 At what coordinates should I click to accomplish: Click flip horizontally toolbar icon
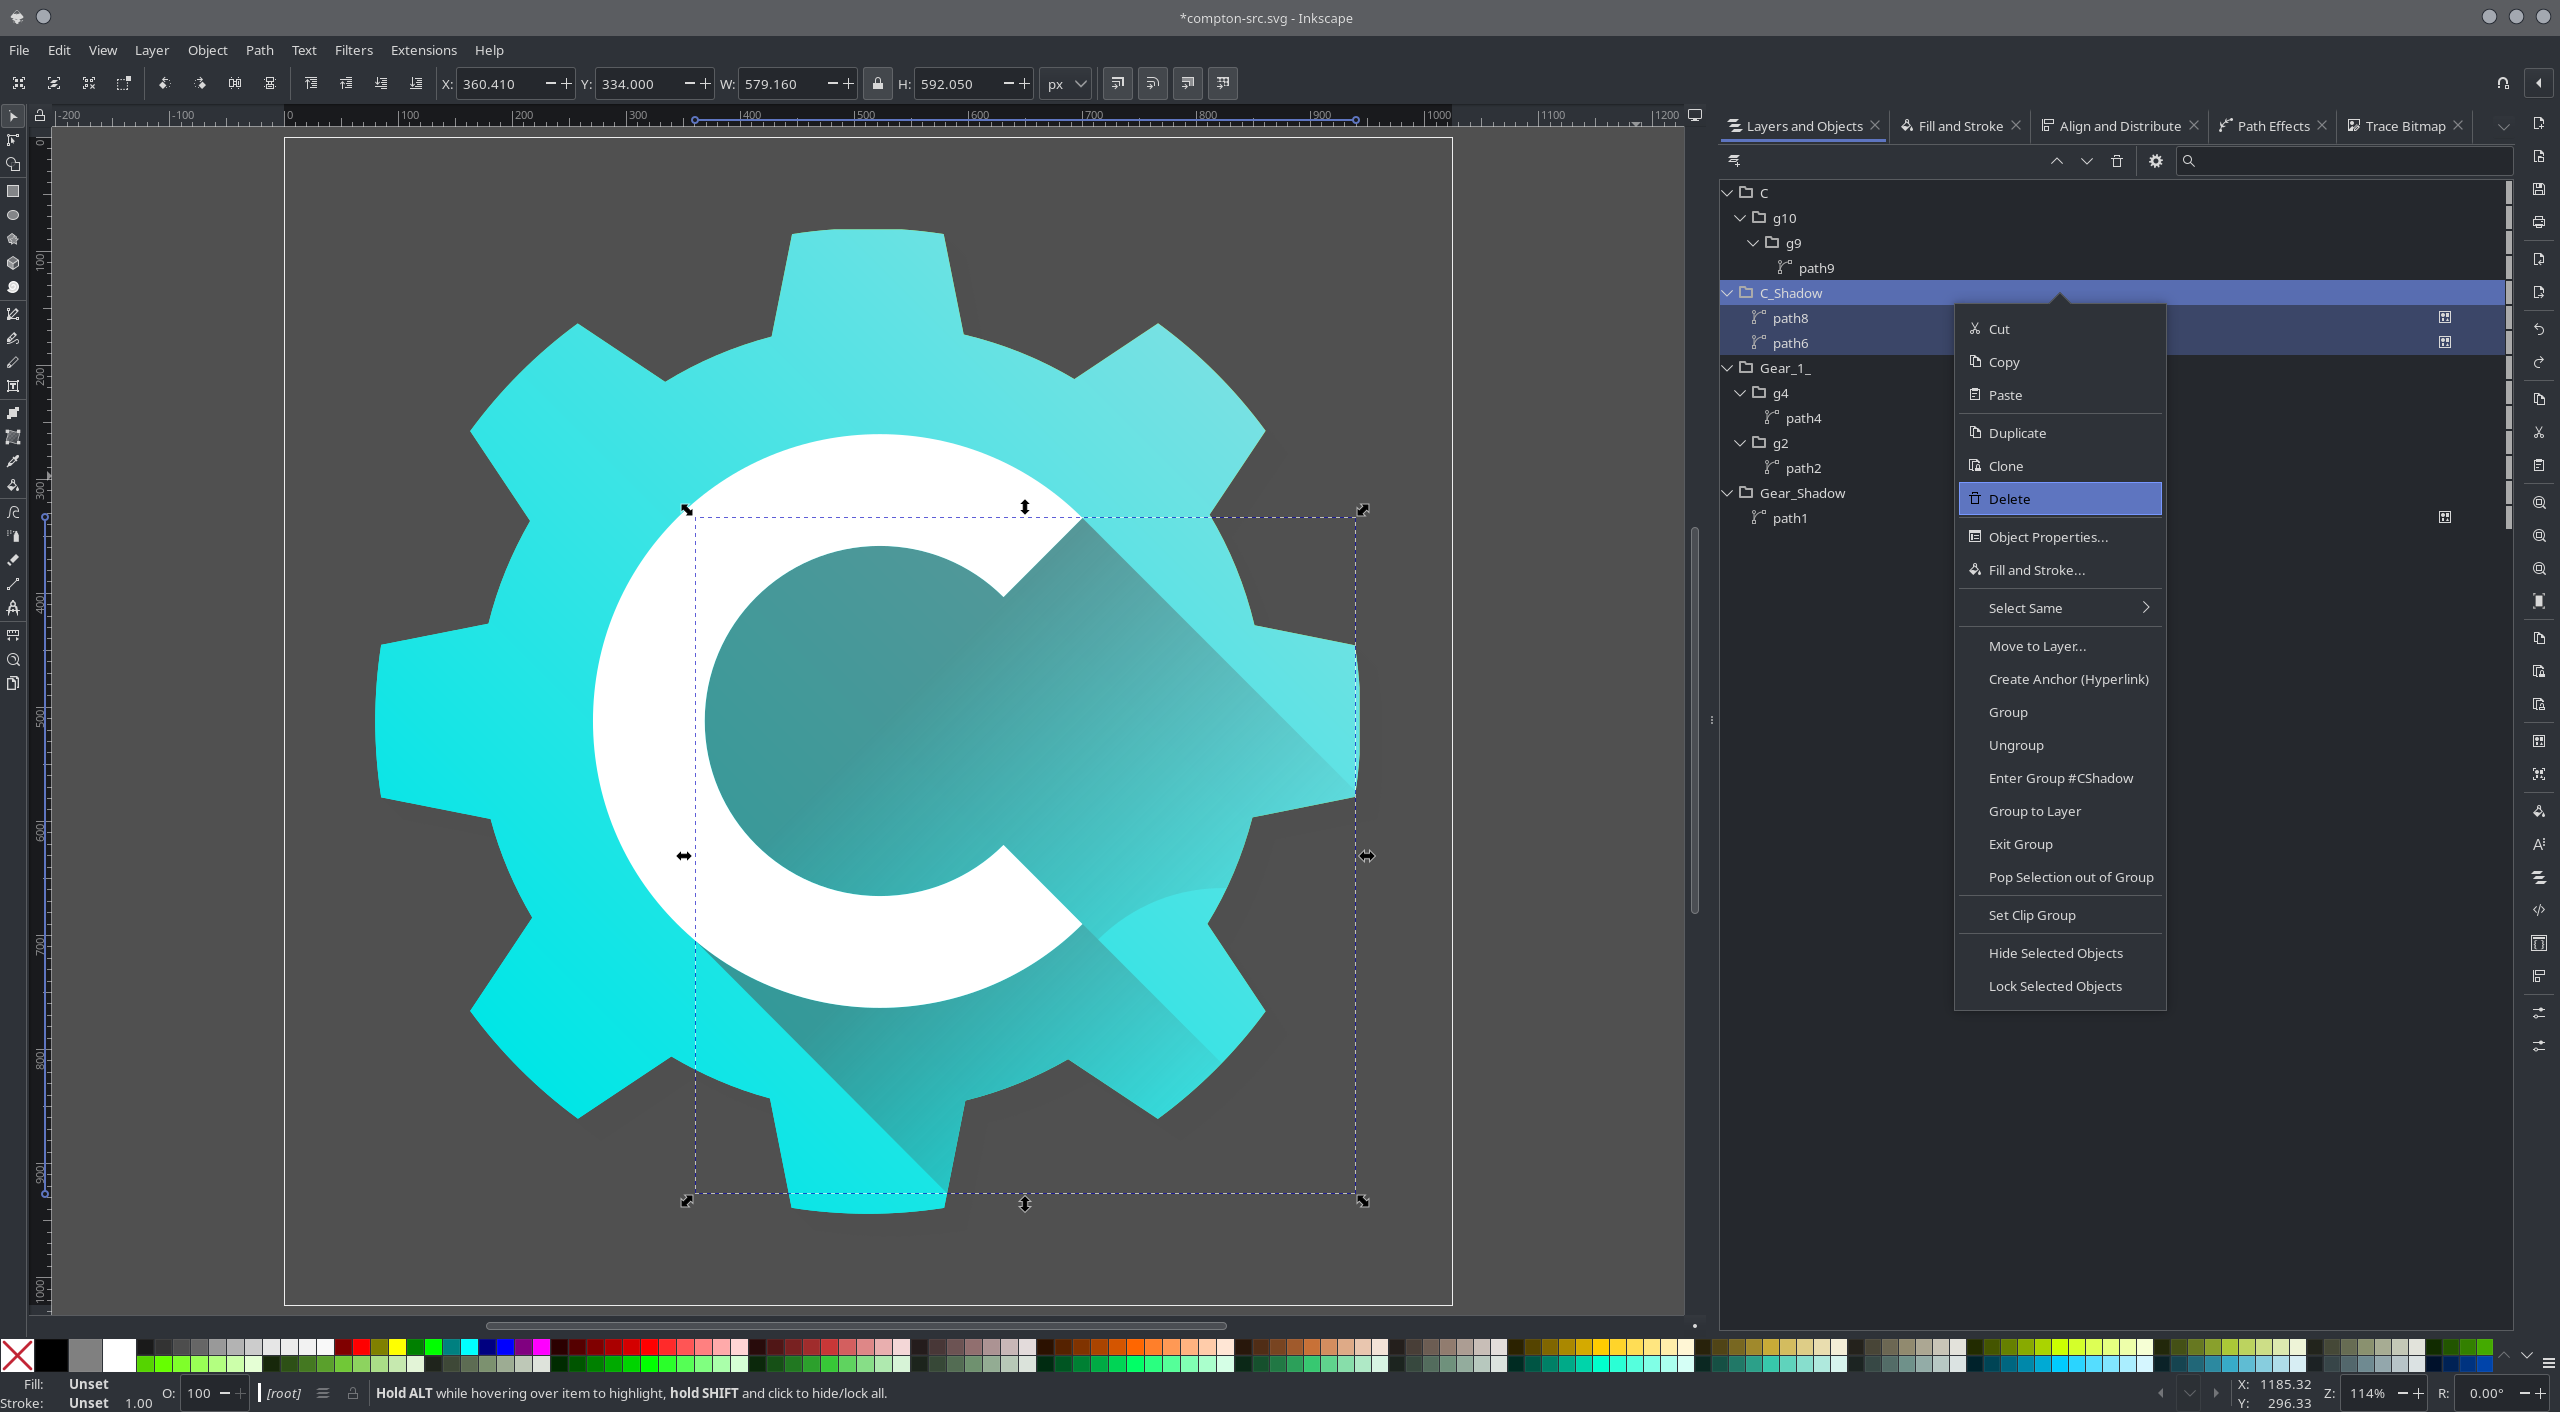[234, 84]
